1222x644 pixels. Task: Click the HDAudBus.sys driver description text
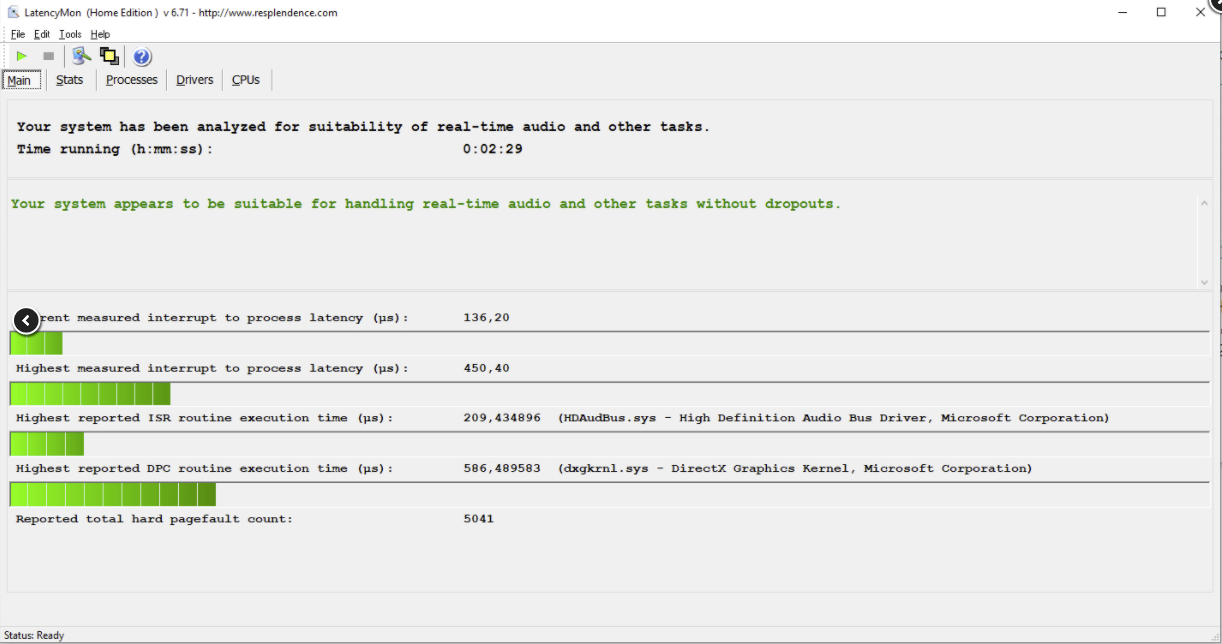pyautogui.click(x=833, y=418)
